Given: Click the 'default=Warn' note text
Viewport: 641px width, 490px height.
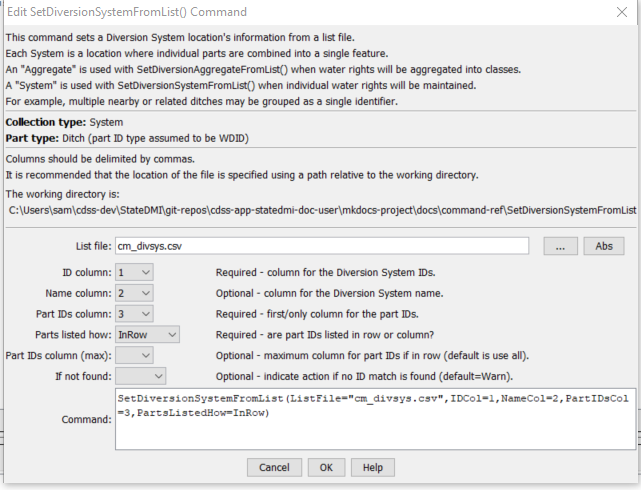Looking at the screenshot, I should tap(476, 376).
